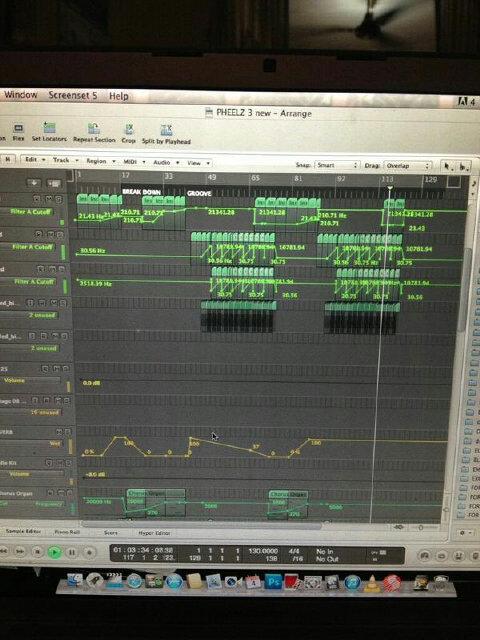
Task: Click the Flex toolbar icon
Action: click(18, 129)
